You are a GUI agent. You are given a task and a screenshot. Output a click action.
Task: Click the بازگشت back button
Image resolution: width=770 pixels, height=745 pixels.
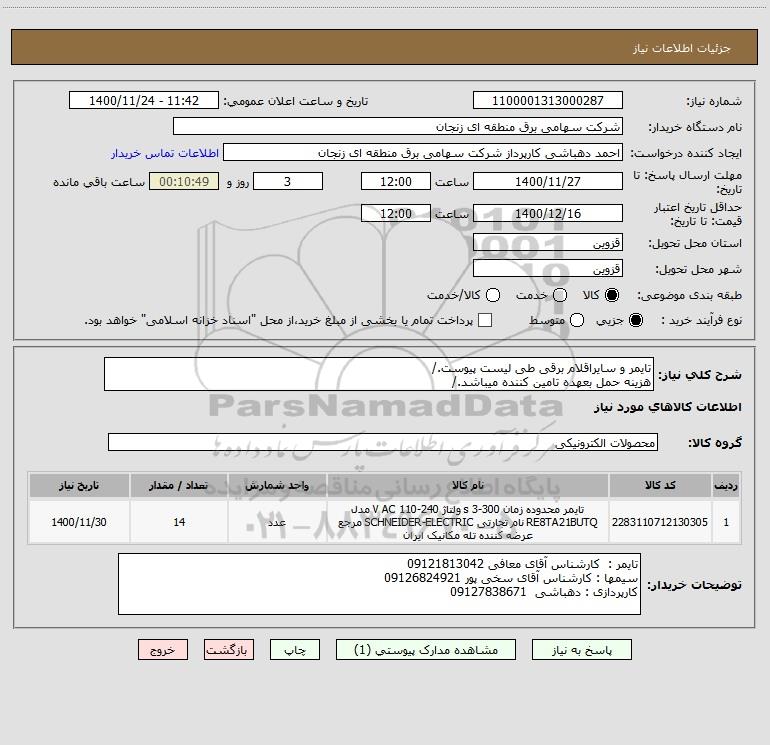pyautogui.click(x=229, y=650)
